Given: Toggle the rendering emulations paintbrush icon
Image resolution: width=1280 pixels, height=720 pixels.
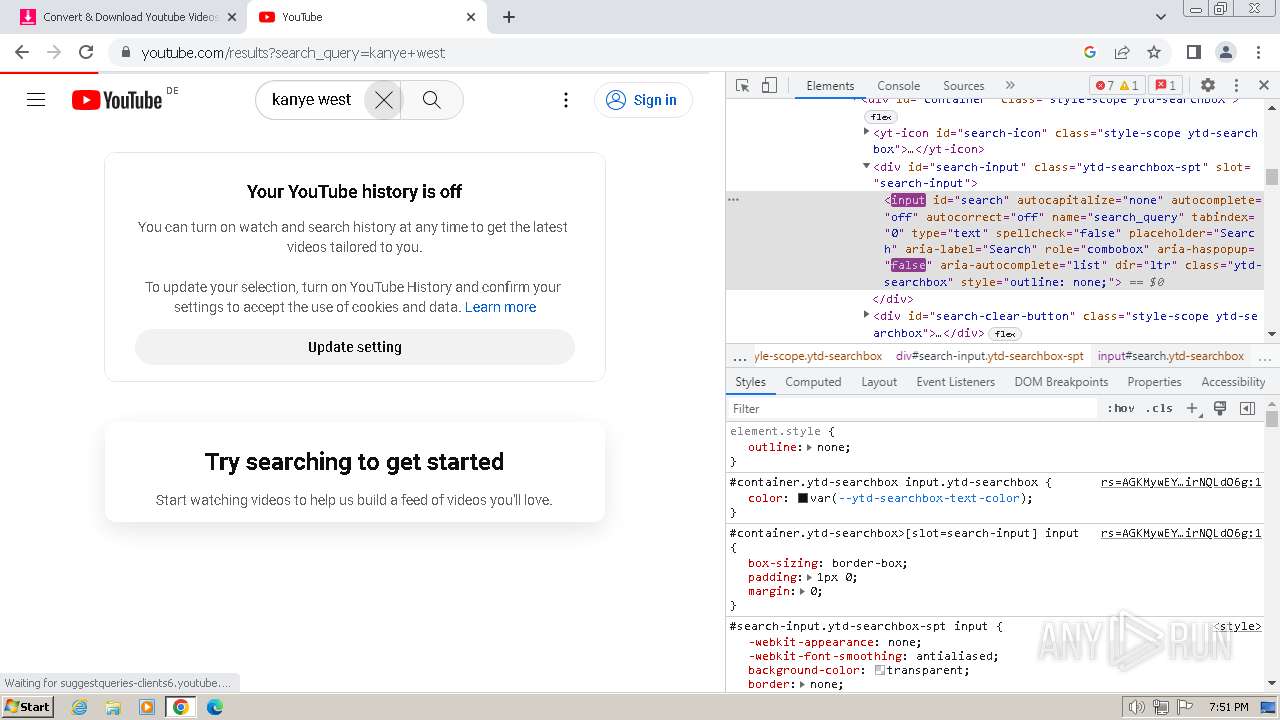Looking at the screenshot, I should pyautogui.click(x=1220, y=408).
